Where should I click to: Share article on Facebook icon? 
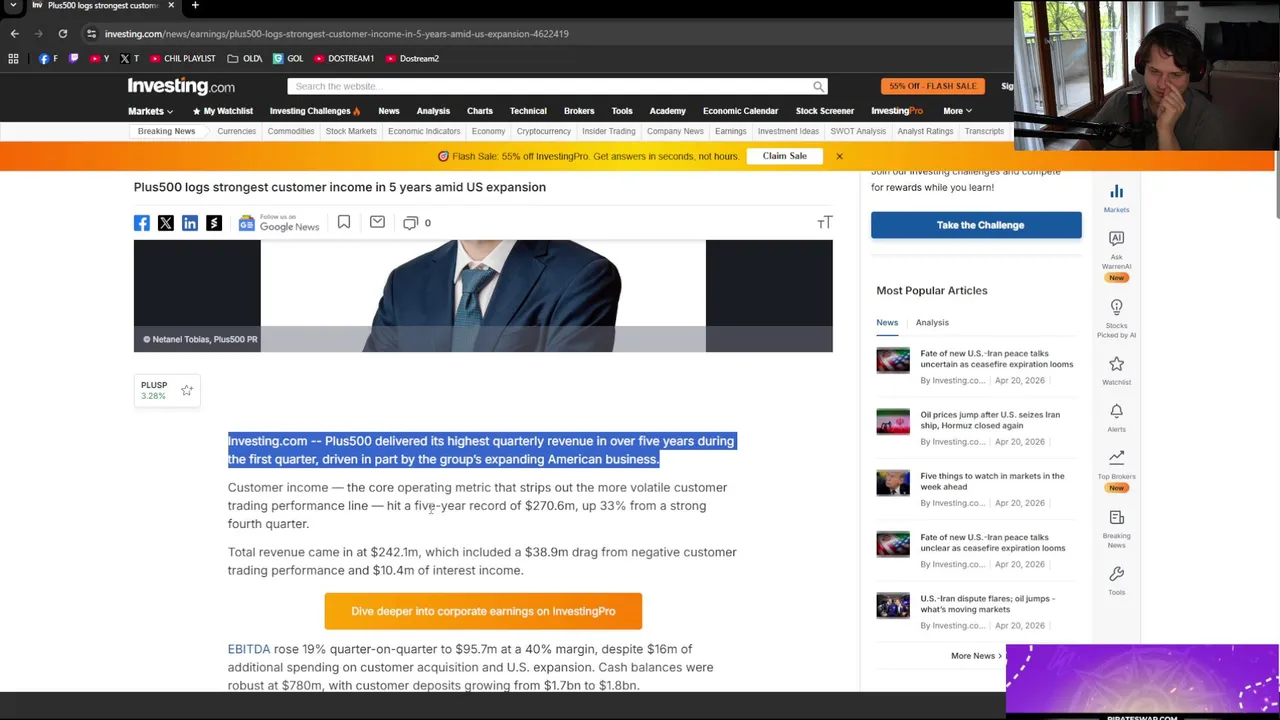tap(142, 223)
